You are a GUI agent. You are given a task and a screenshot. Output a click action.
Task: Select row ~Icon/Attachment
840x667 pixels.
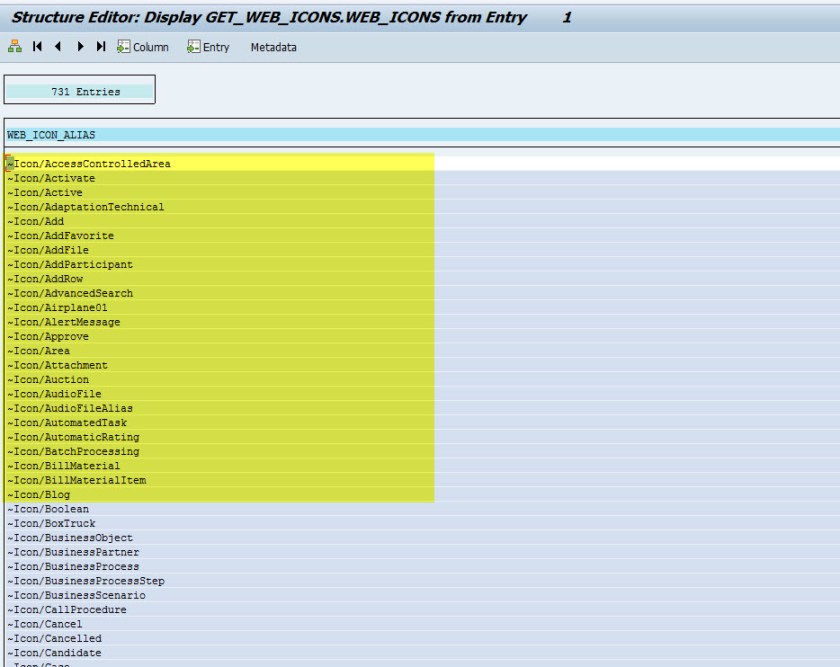coord(422,365)
